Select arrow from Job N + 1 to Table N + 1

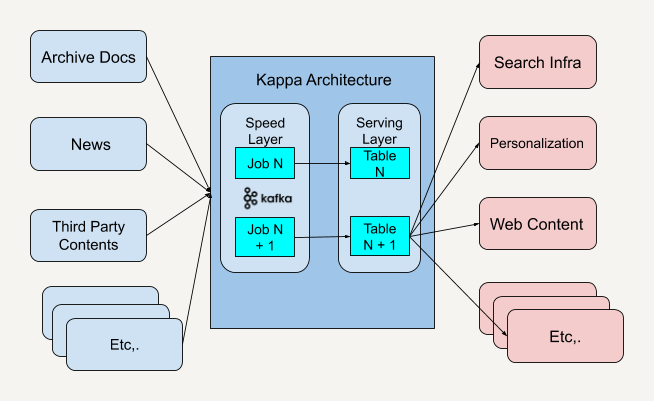pyautogui.click(x=320, y=237)
